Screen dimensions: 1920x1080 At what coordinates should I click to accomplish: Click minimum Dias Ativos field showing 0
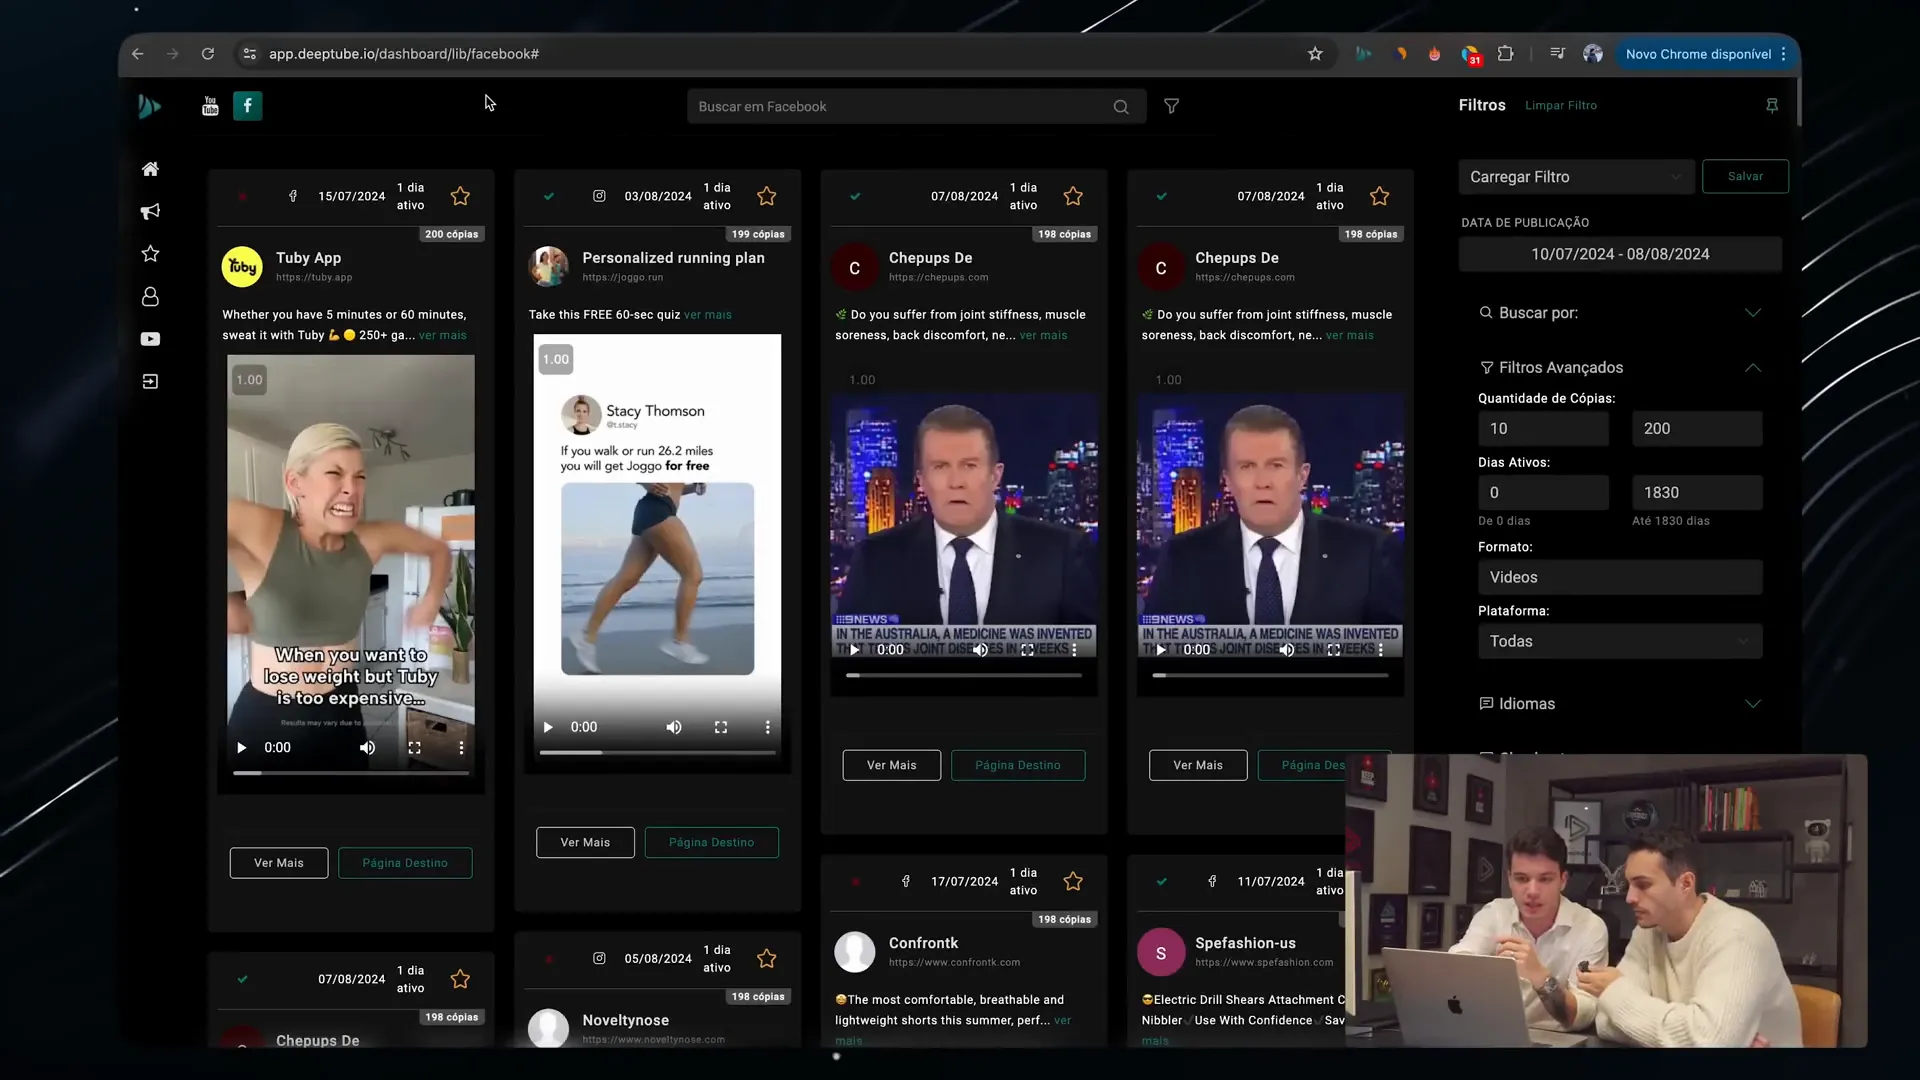[x=1543, y=492]
